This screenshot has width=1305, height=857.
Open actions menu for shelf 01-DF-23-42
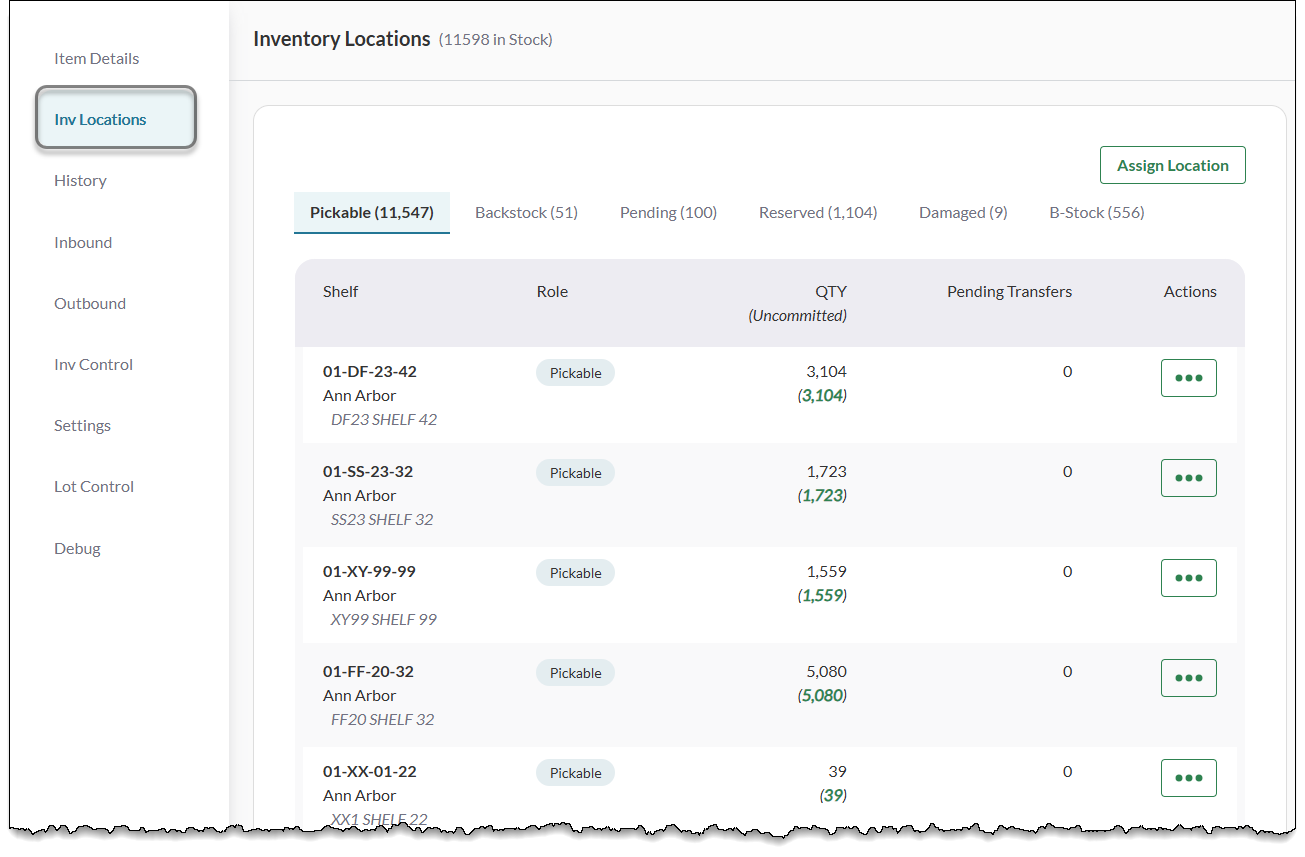1188,378
